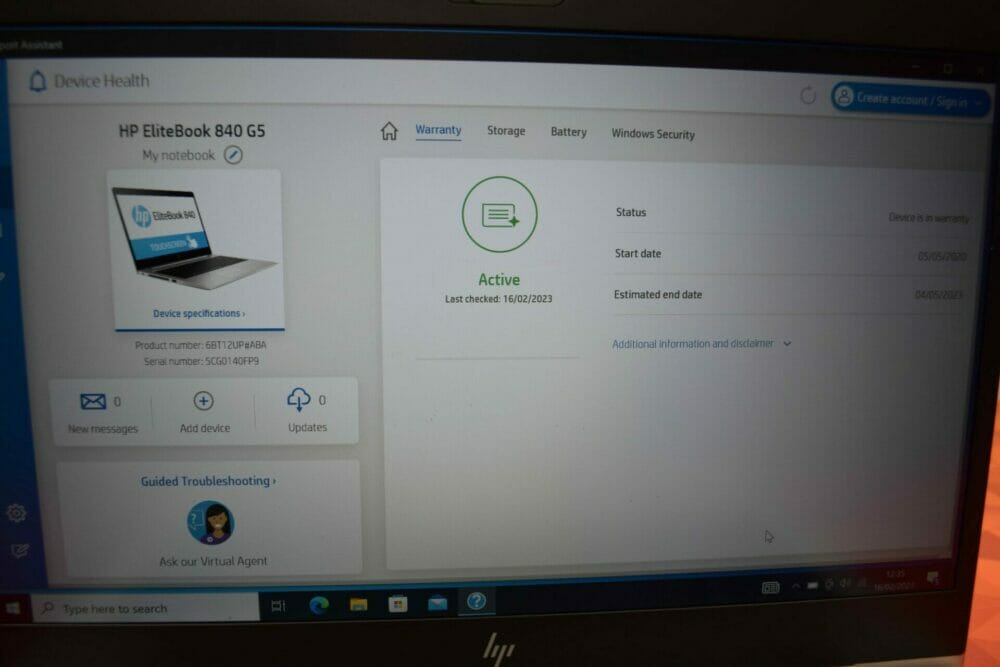Viewport: 1000px width, 667px height.
Task: Open the Create account / Sign in button
Action: tap(911, 99)
